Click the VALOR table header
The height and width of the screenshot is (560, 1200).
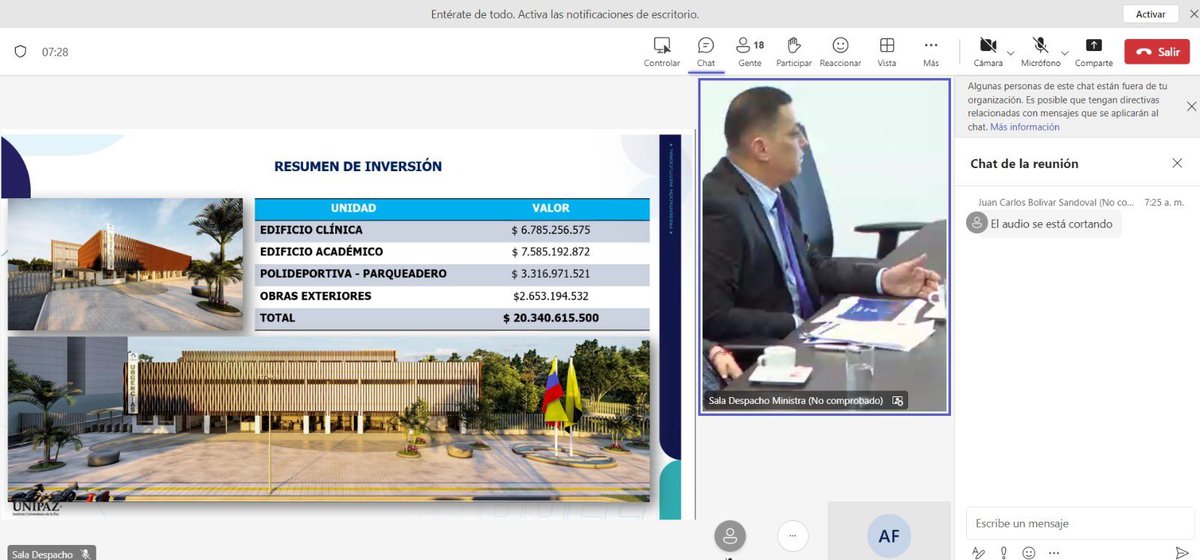click(551, 208)
